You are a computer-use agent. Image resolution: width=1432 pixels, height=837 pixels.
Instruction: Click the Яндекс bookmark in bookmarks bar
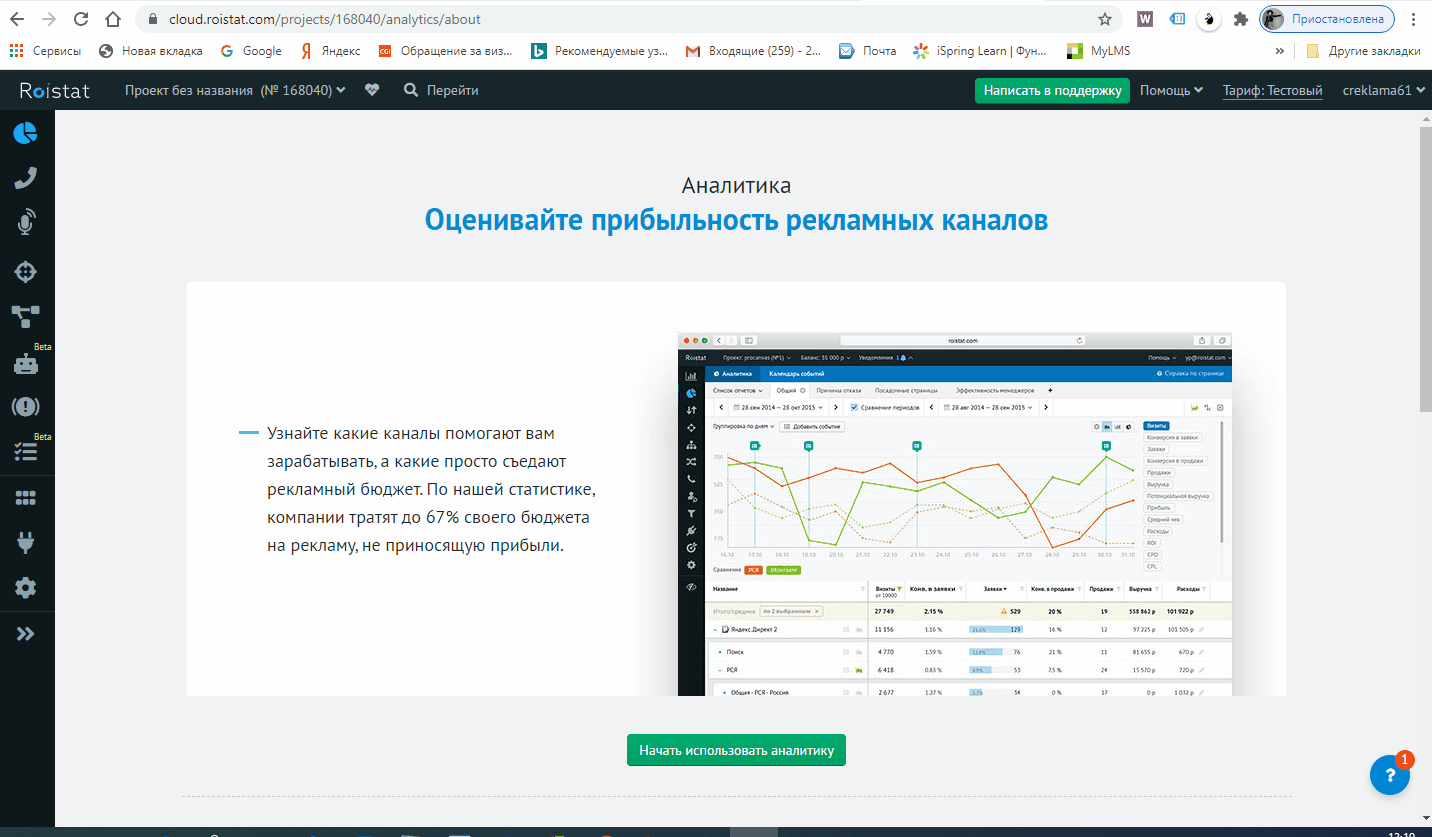(x=331, y=50)
